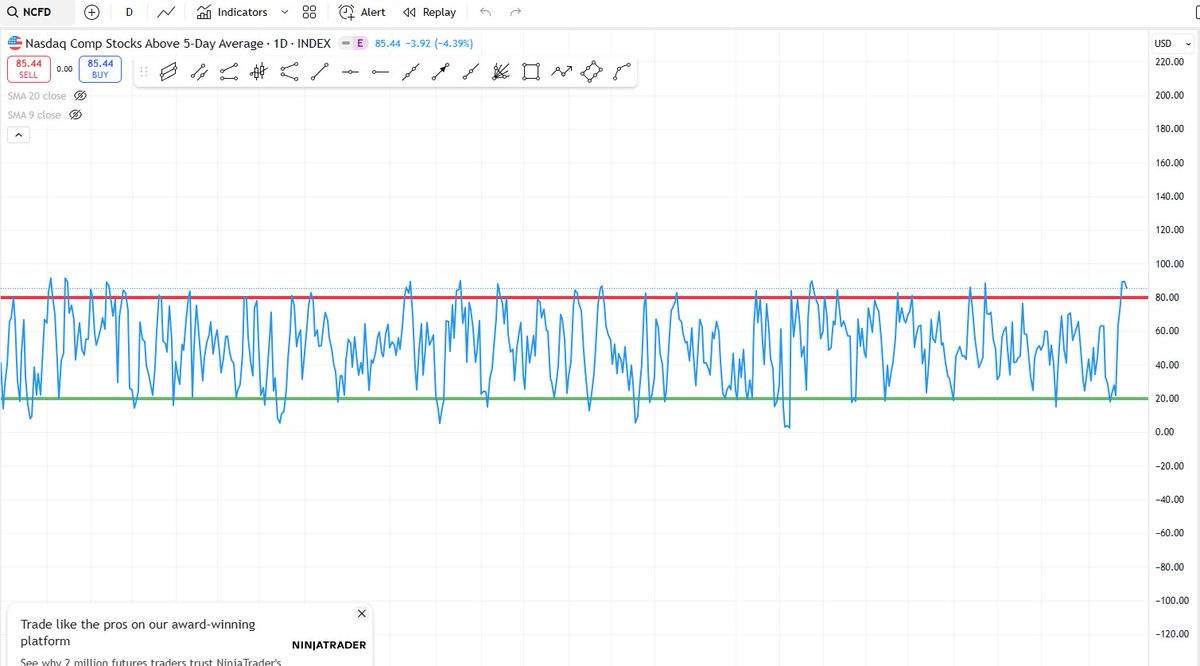Click the gray minus badge beside E
This screenshot has width=1200, height=666.
(346, 43)
